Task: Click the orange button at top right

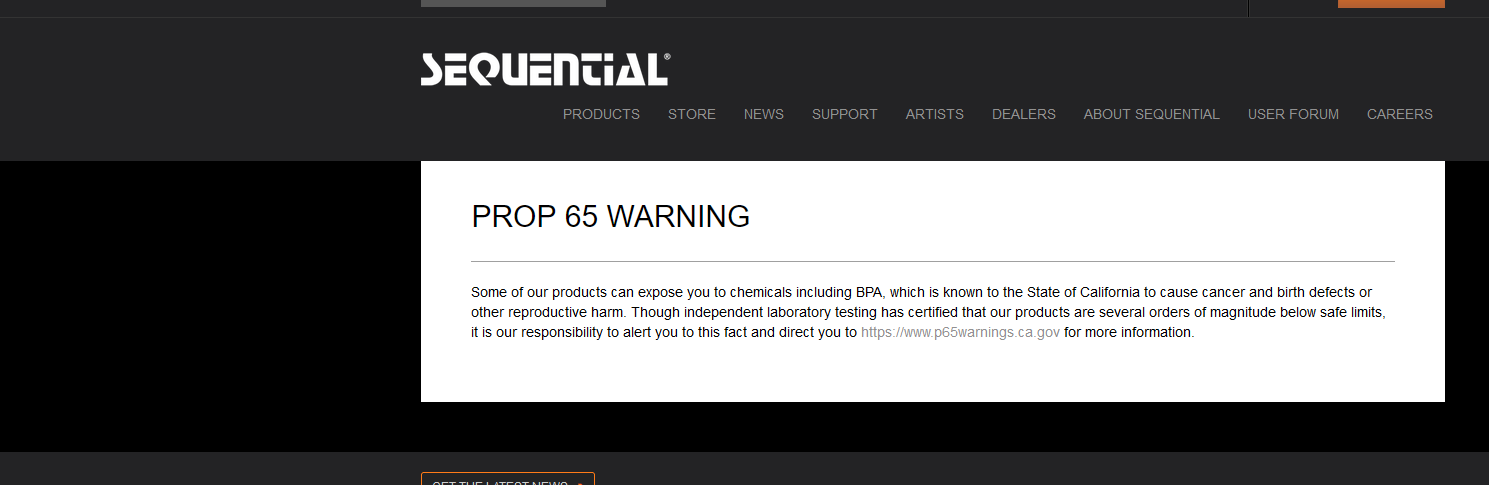Action: [1391, 3]
